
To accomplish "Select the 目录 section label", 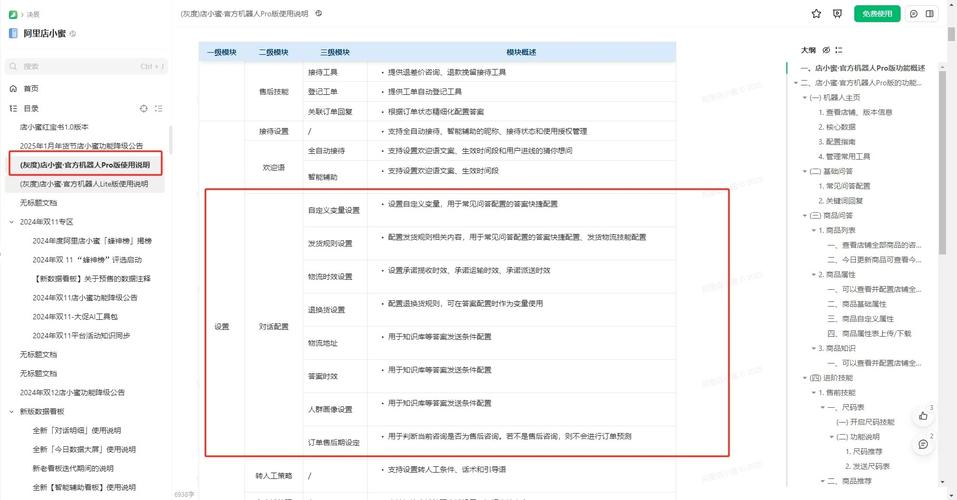I will (31, 108).
